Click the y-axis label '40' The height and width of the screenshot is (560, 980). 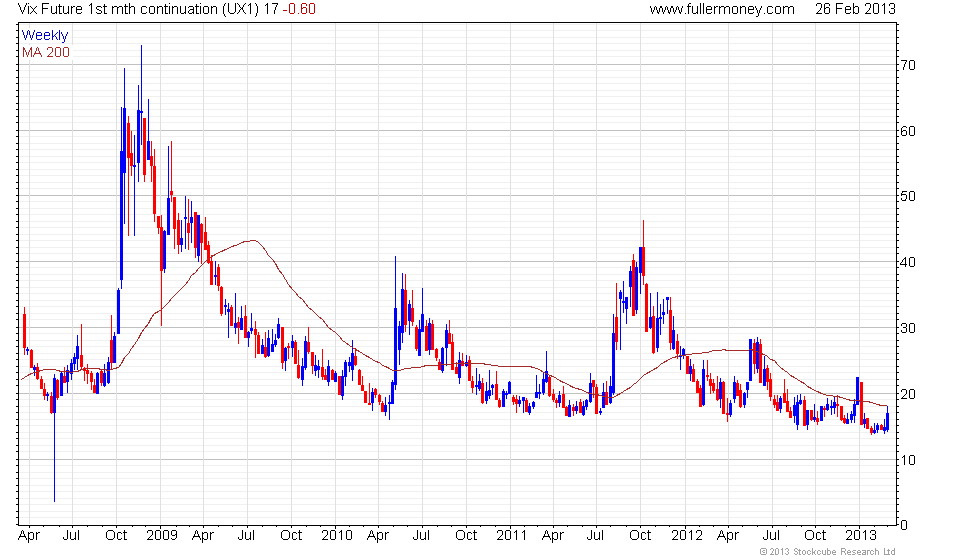point(908,262)
